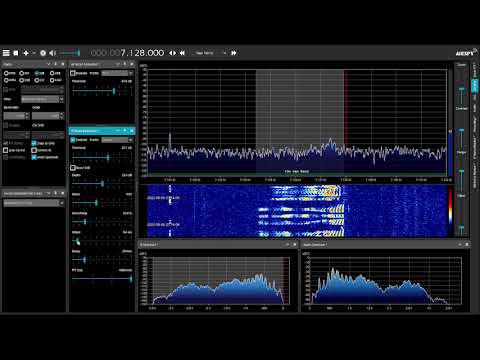Close the Source panel

(62, 193)
